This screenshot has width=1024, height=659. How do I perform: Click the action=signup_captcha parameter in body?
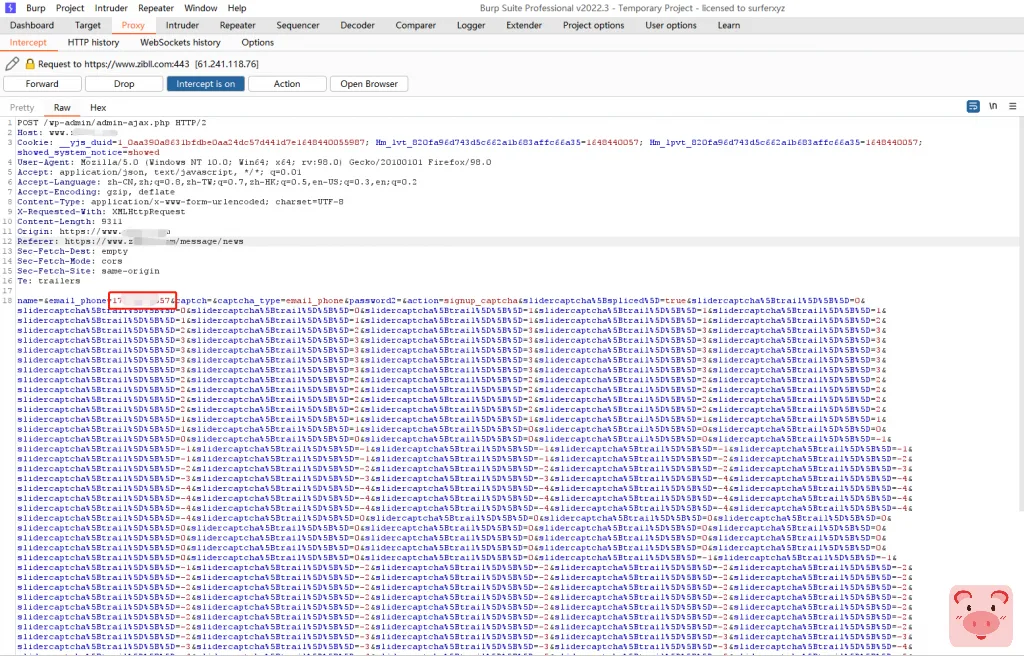click(460, 300)
